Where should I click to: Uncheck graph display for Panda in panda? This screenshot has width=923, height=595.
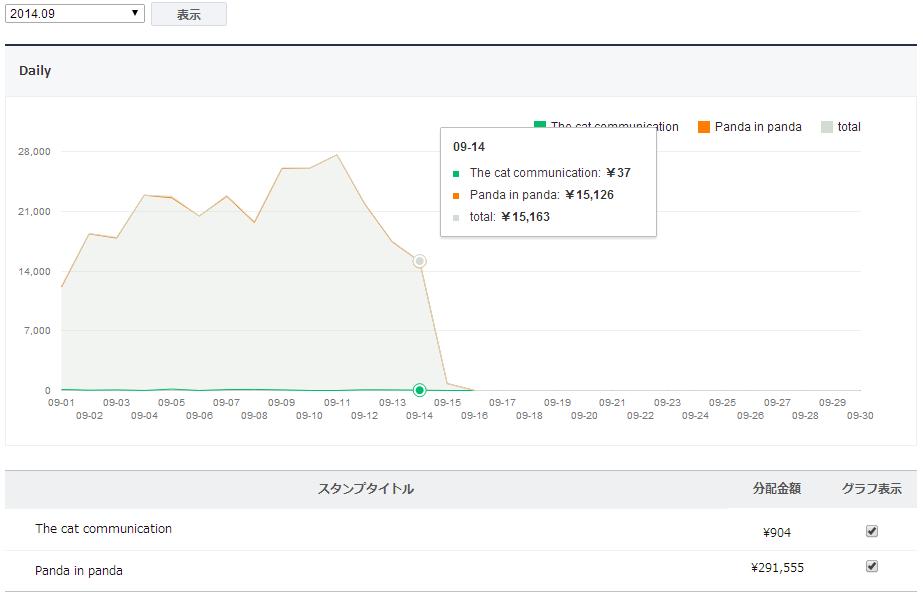[x=872, y=566]
